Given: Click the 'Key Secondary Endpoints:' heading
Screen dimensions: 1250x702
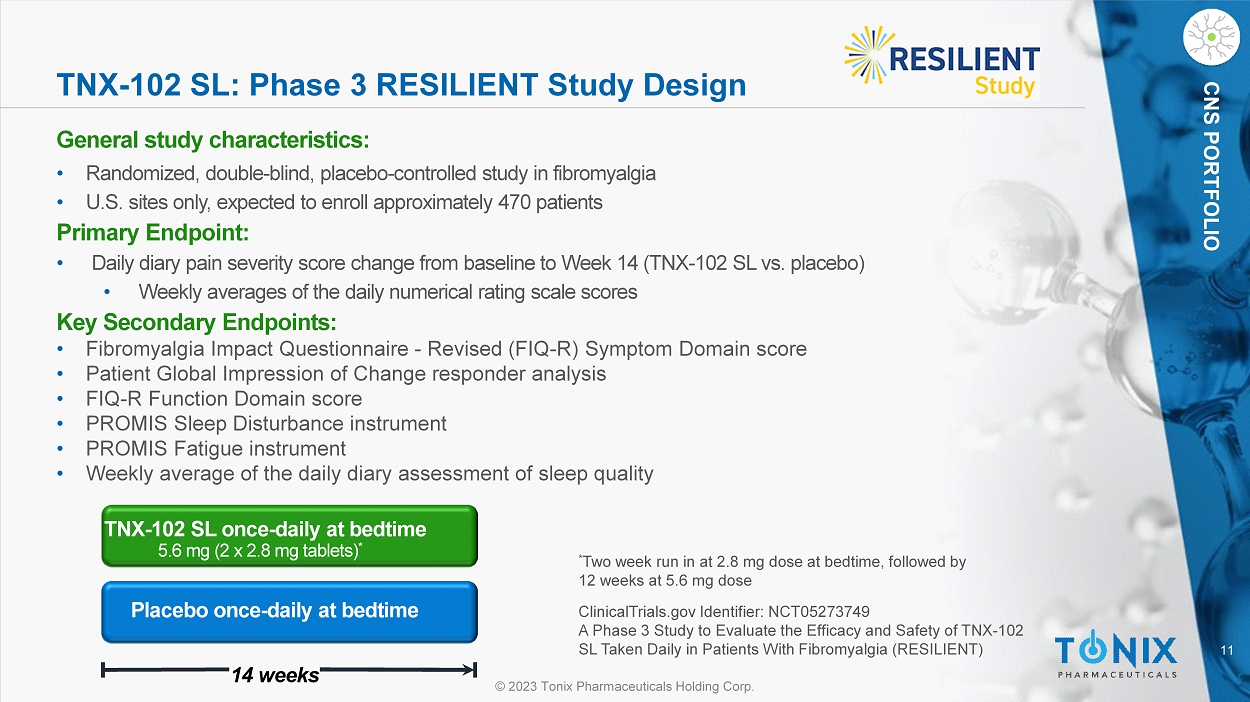Looking at the screenshot, I should click(x=197, y=322).
